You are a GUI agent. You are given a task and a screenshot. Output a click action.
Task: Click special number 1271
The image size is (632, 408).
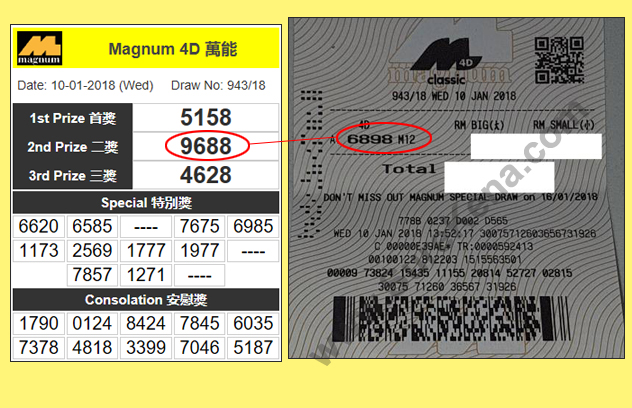(146, 275)
